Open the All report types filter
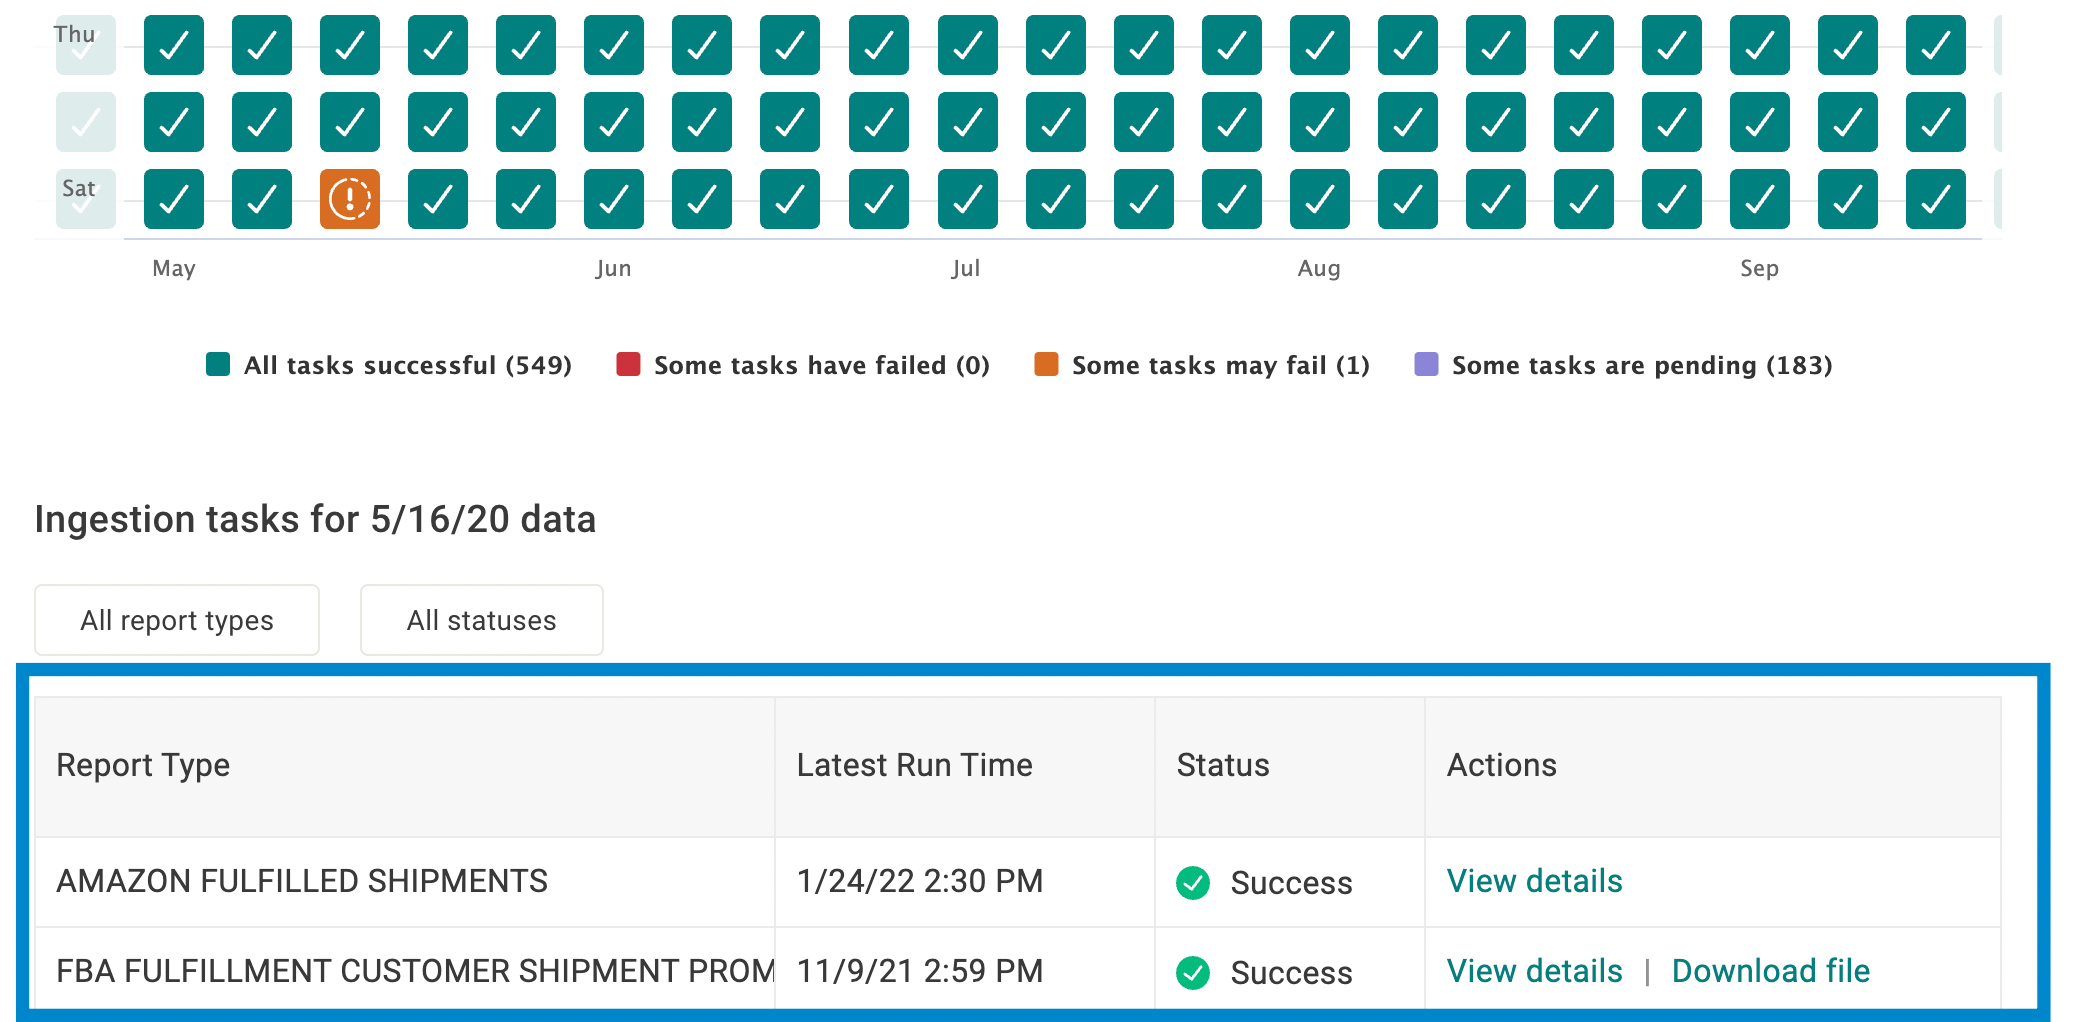2100x1022 pixels. click(x=177, y=620)
